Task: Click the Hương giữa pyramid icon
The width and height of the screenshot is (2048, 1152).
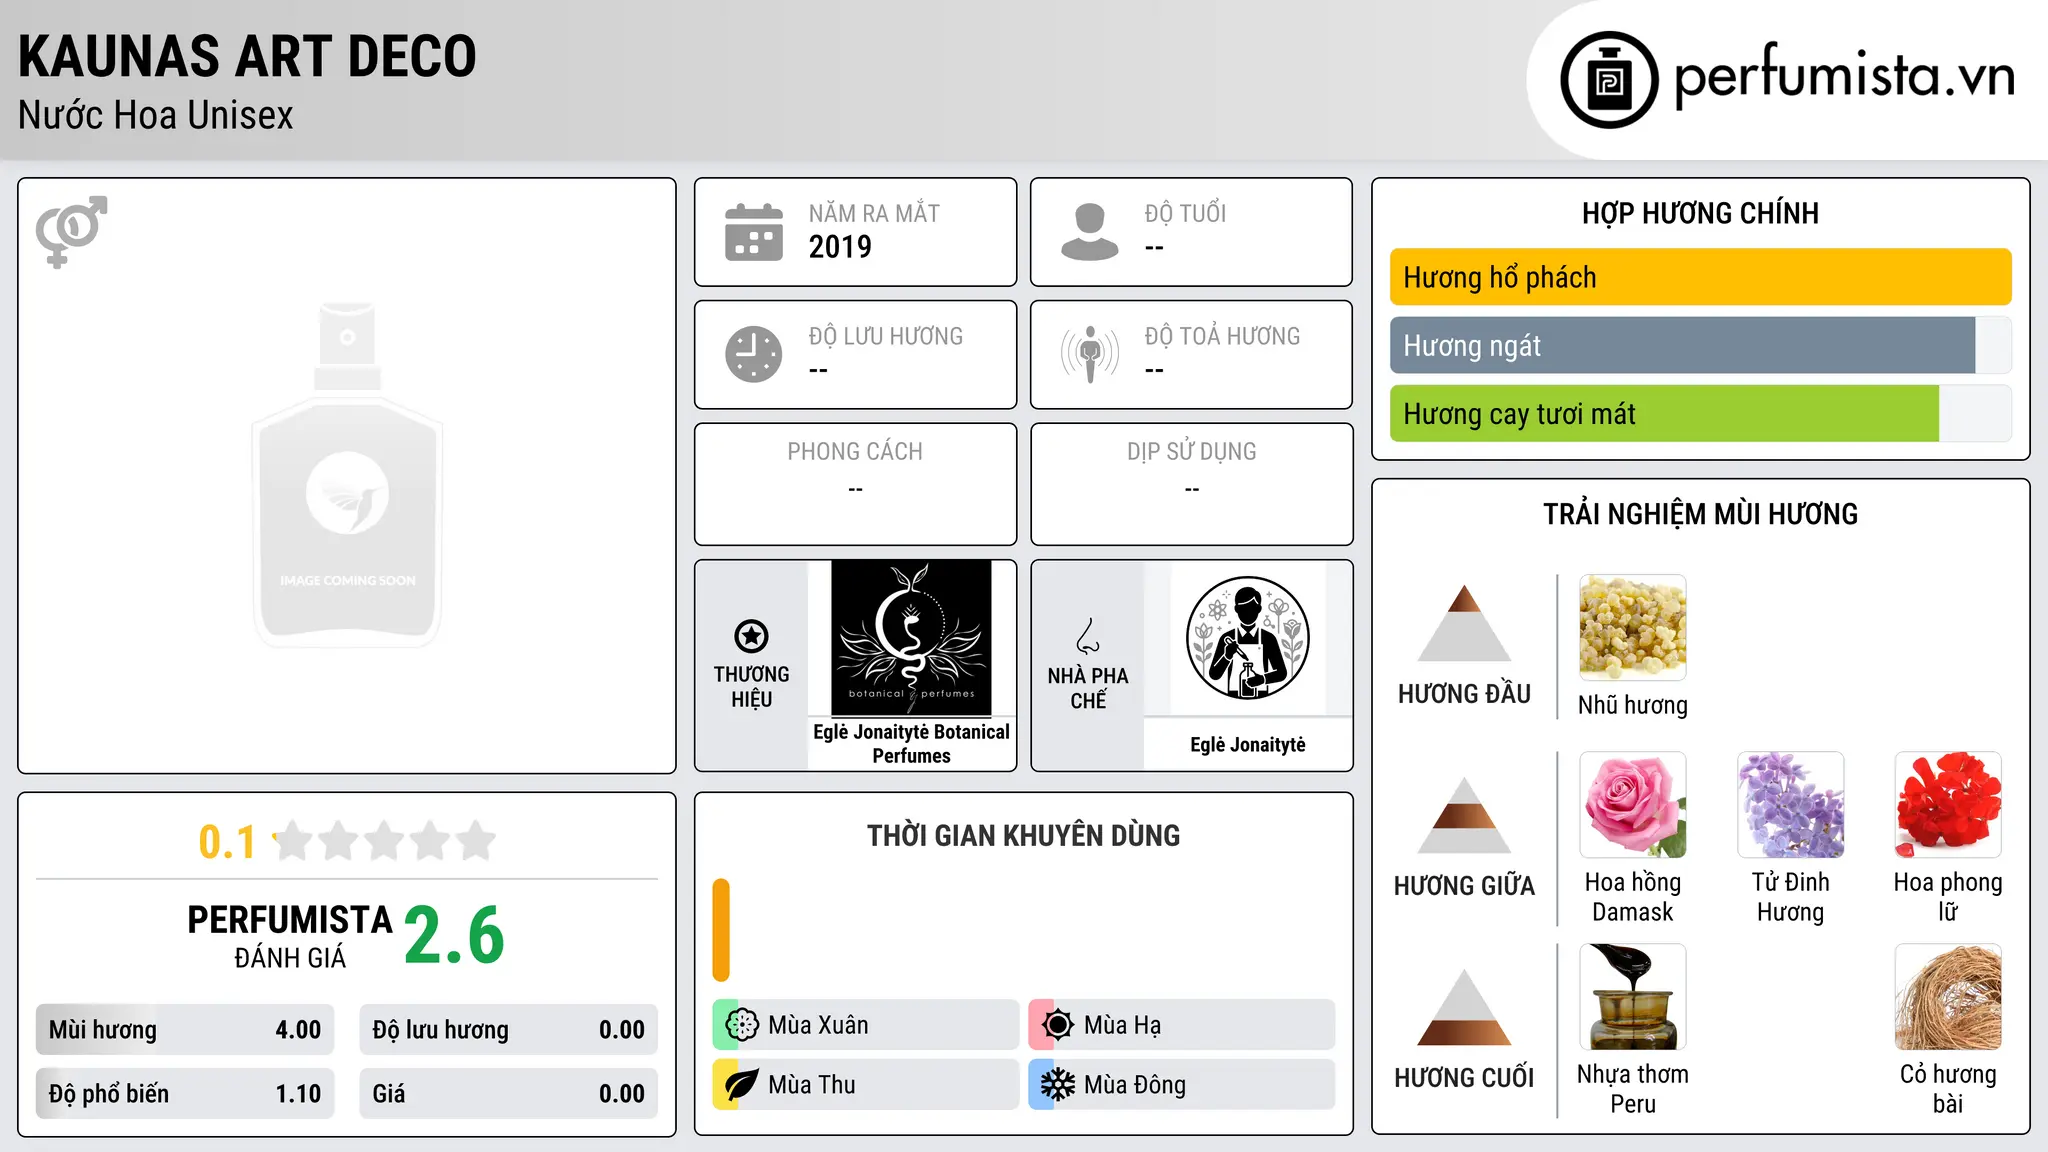Action: click(1464, 815)
